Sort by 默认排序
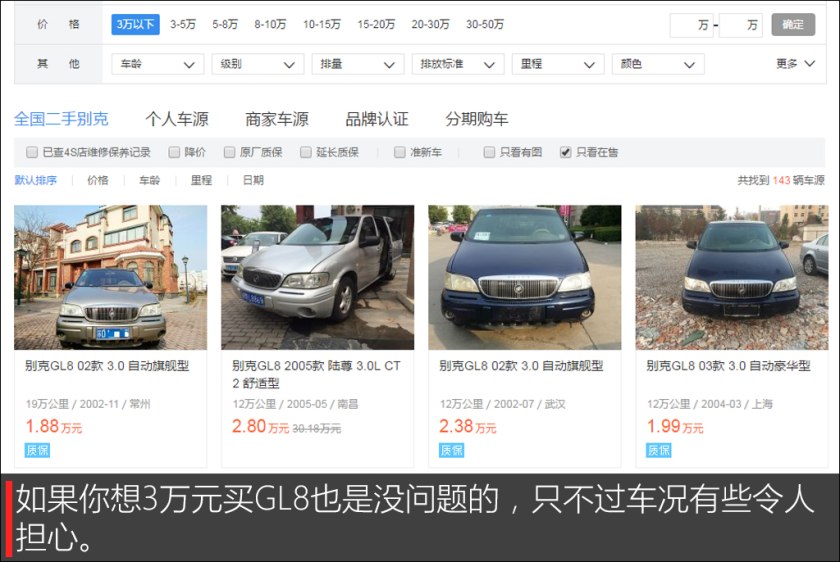The image size is (840, 562). tap(35, 181)
